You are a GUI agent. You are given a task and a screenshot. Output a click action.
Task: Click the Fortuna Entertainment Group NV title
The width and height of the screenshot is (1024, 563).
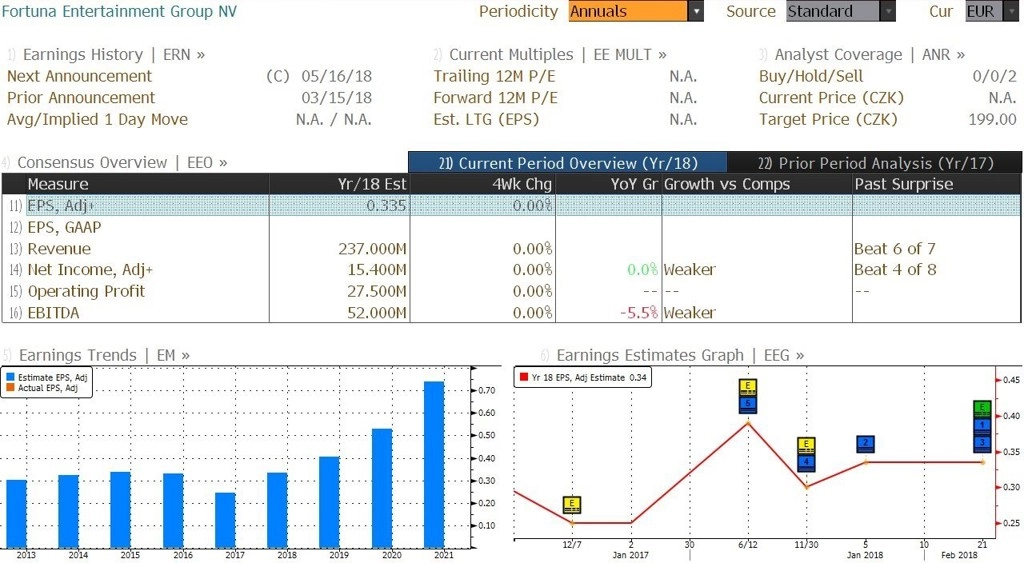tap(119, 11)
